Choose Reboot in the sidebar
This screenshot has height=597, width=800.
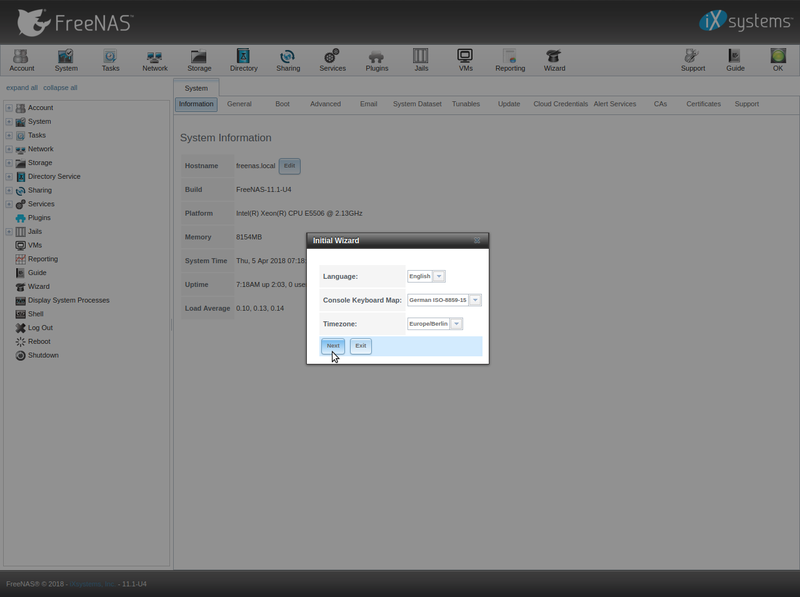tap(33, 342)
